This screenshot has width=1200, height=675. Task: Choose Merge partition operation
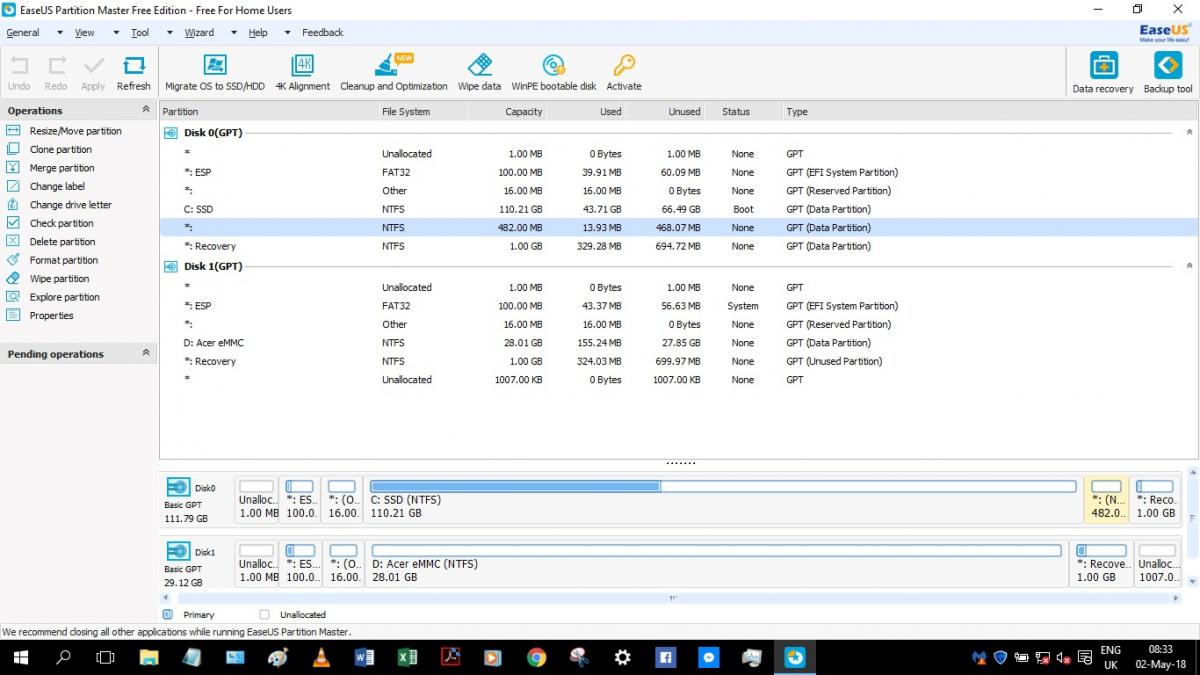[x=62, y=168]
